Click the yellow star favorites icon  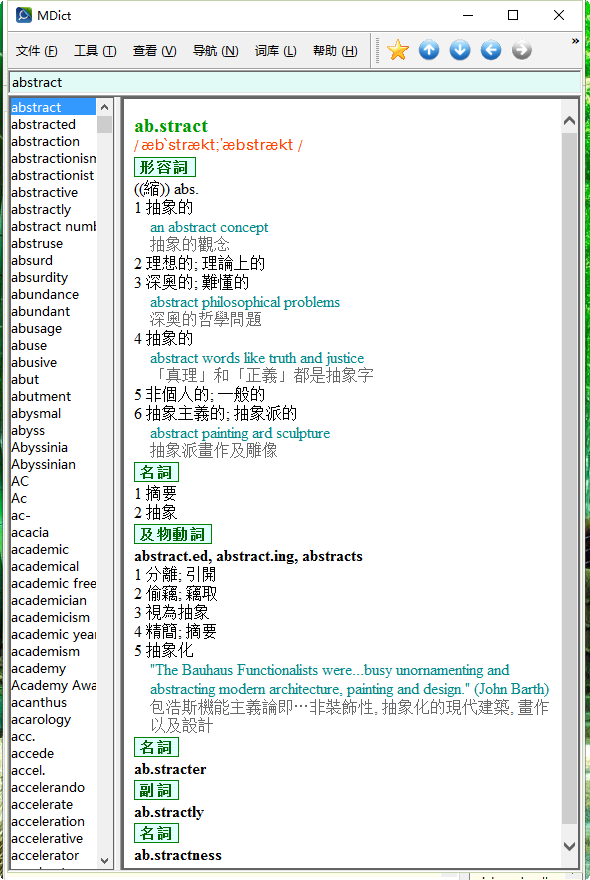[397, 50]
